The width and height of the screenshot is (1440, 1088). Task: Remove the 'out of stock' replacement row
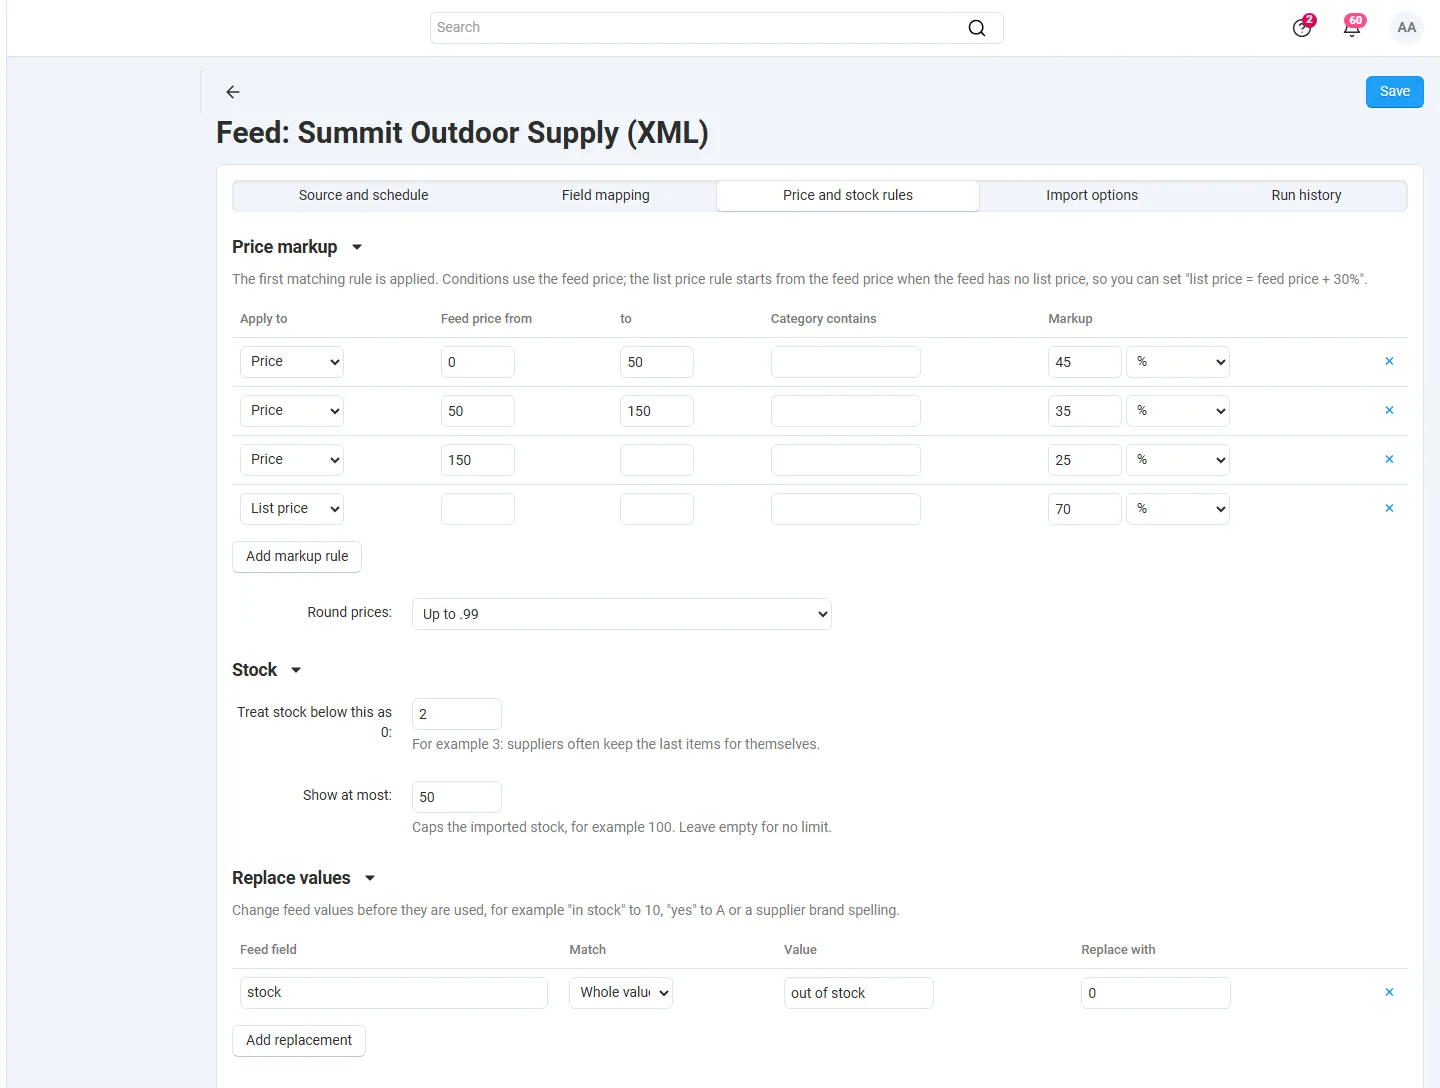pos(1389,993)
